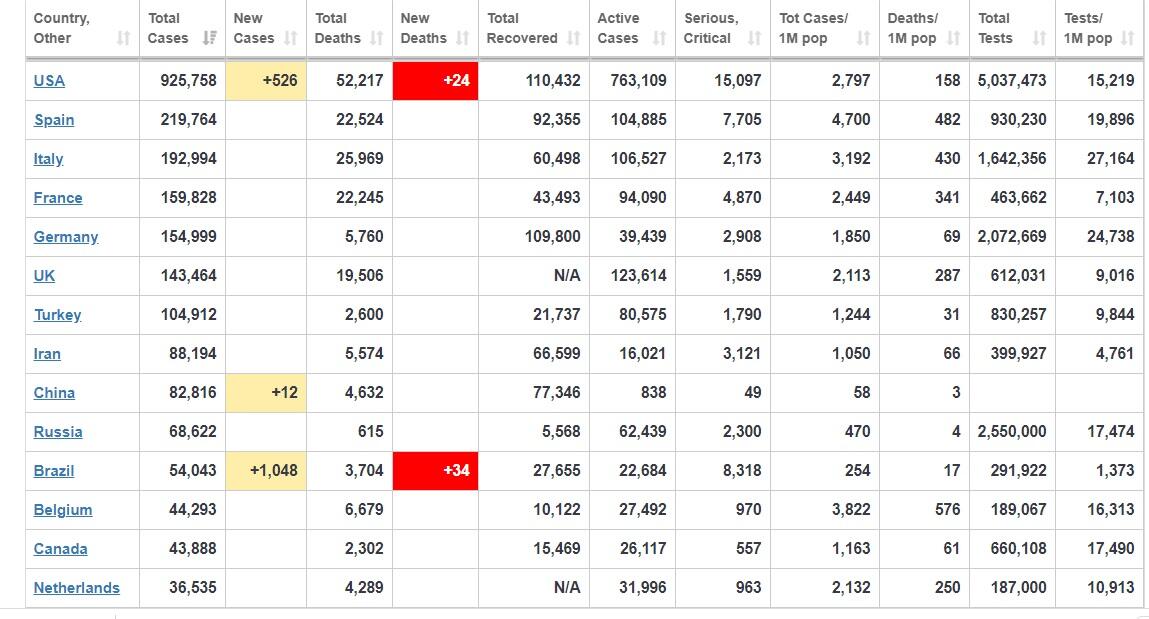
Task: Click Canada's total cases value 43,888
Action: [193, 549]
